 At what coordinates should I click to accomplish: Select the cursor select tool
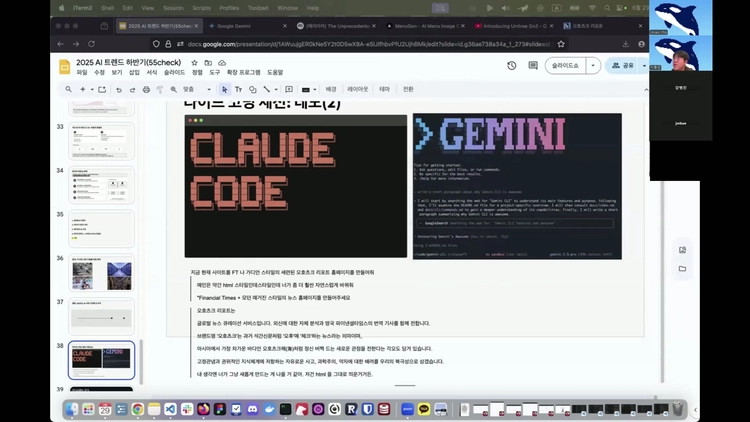point(224,89)
